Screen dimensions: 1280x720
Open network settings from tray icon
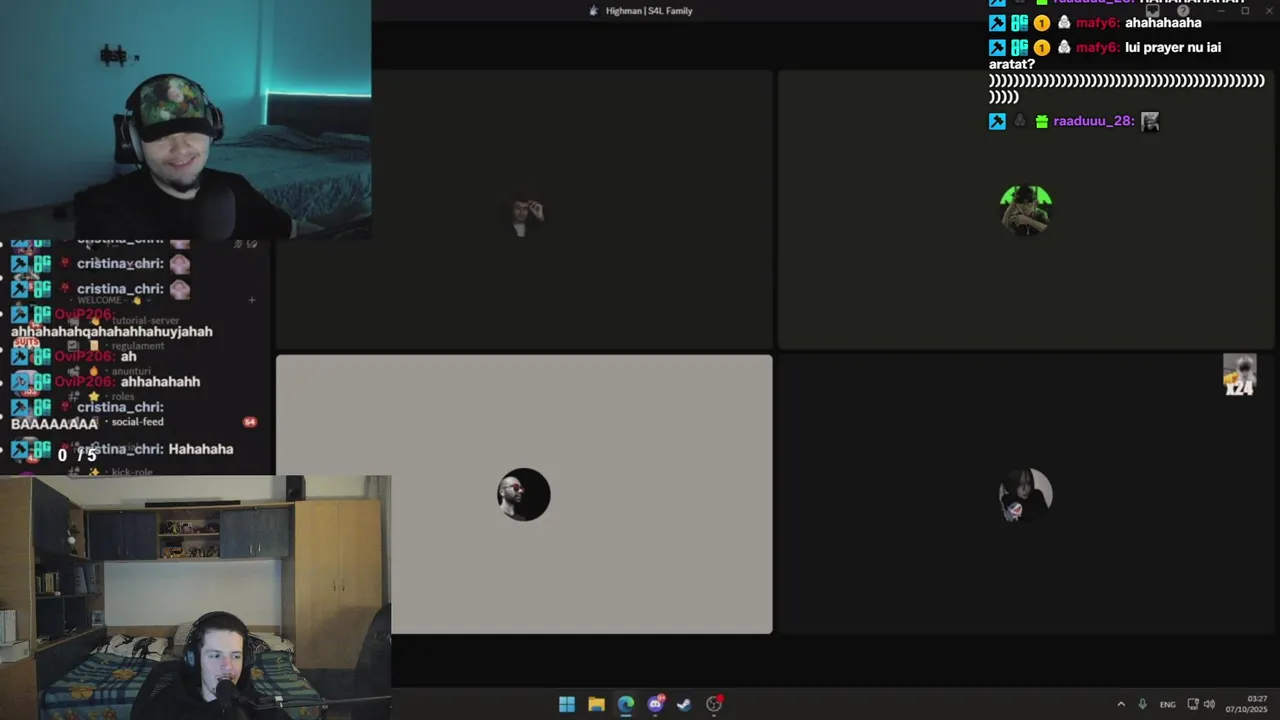pyautogui.click(x=1193, y=704)
